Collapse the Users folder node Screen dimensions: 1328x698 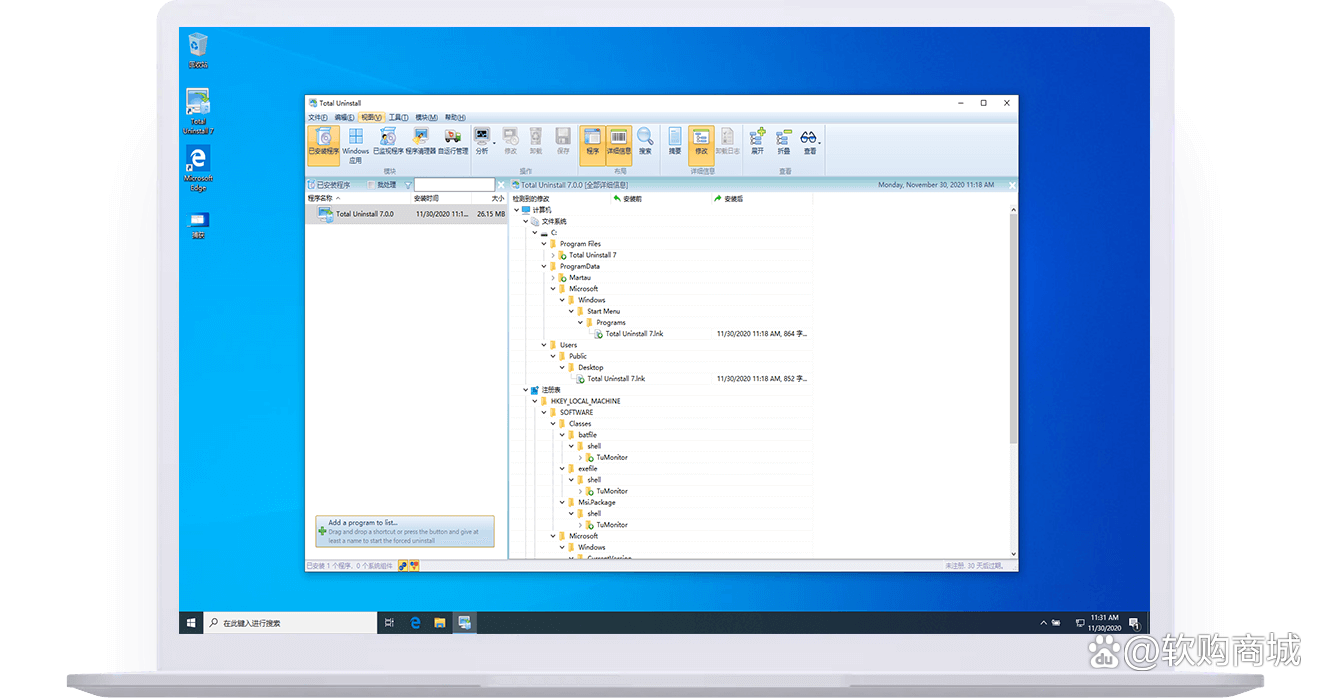pyautogui.click(x=544, y=345)
